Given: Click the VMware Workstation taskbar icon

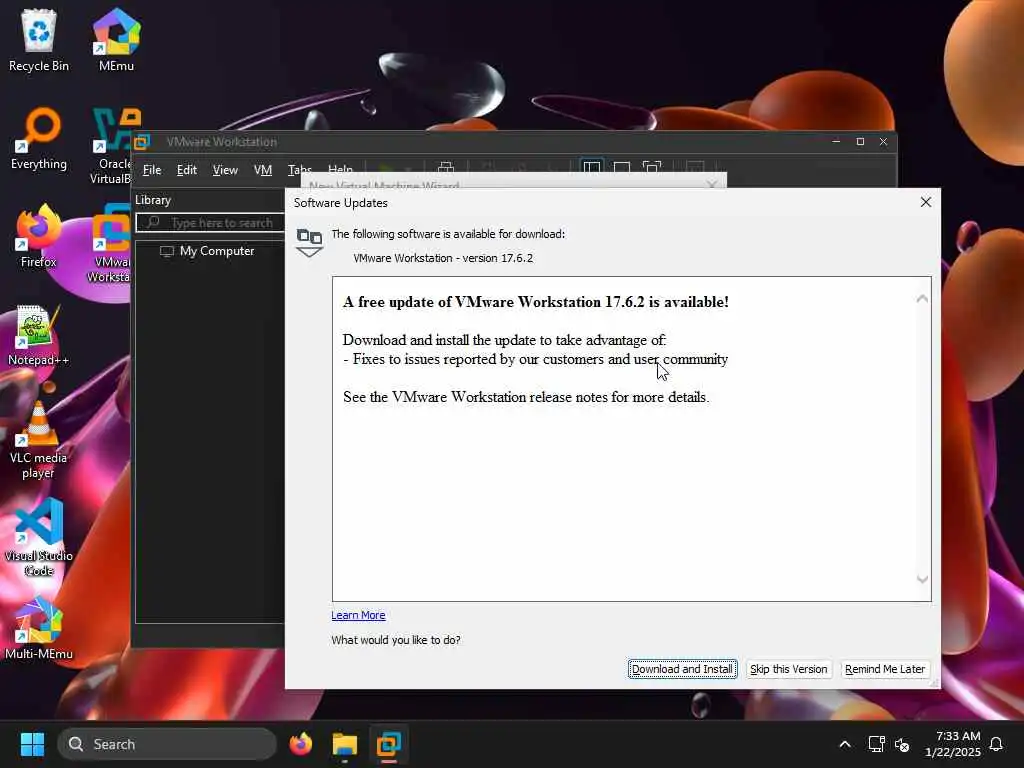Looking at the screenshot, I should [x=389, y=744].
